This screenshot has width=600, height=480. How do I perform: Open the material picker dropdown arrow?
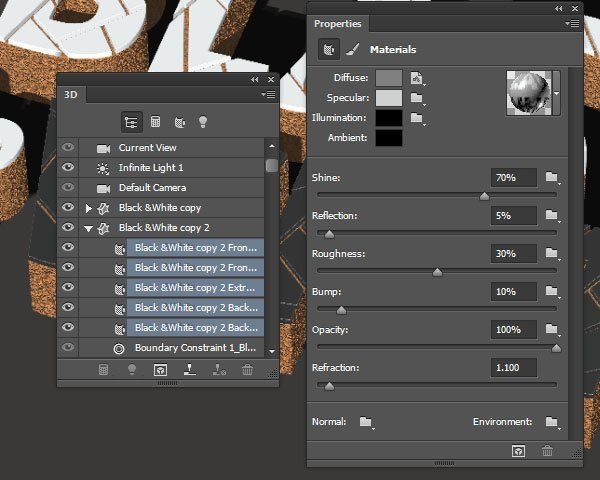[557, 93]
